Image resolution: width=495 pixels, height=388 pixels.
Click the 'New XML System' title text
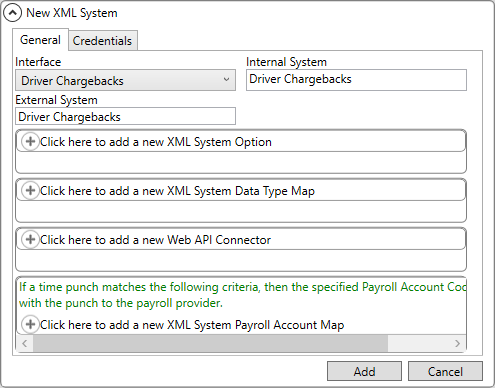pos(72,13)
